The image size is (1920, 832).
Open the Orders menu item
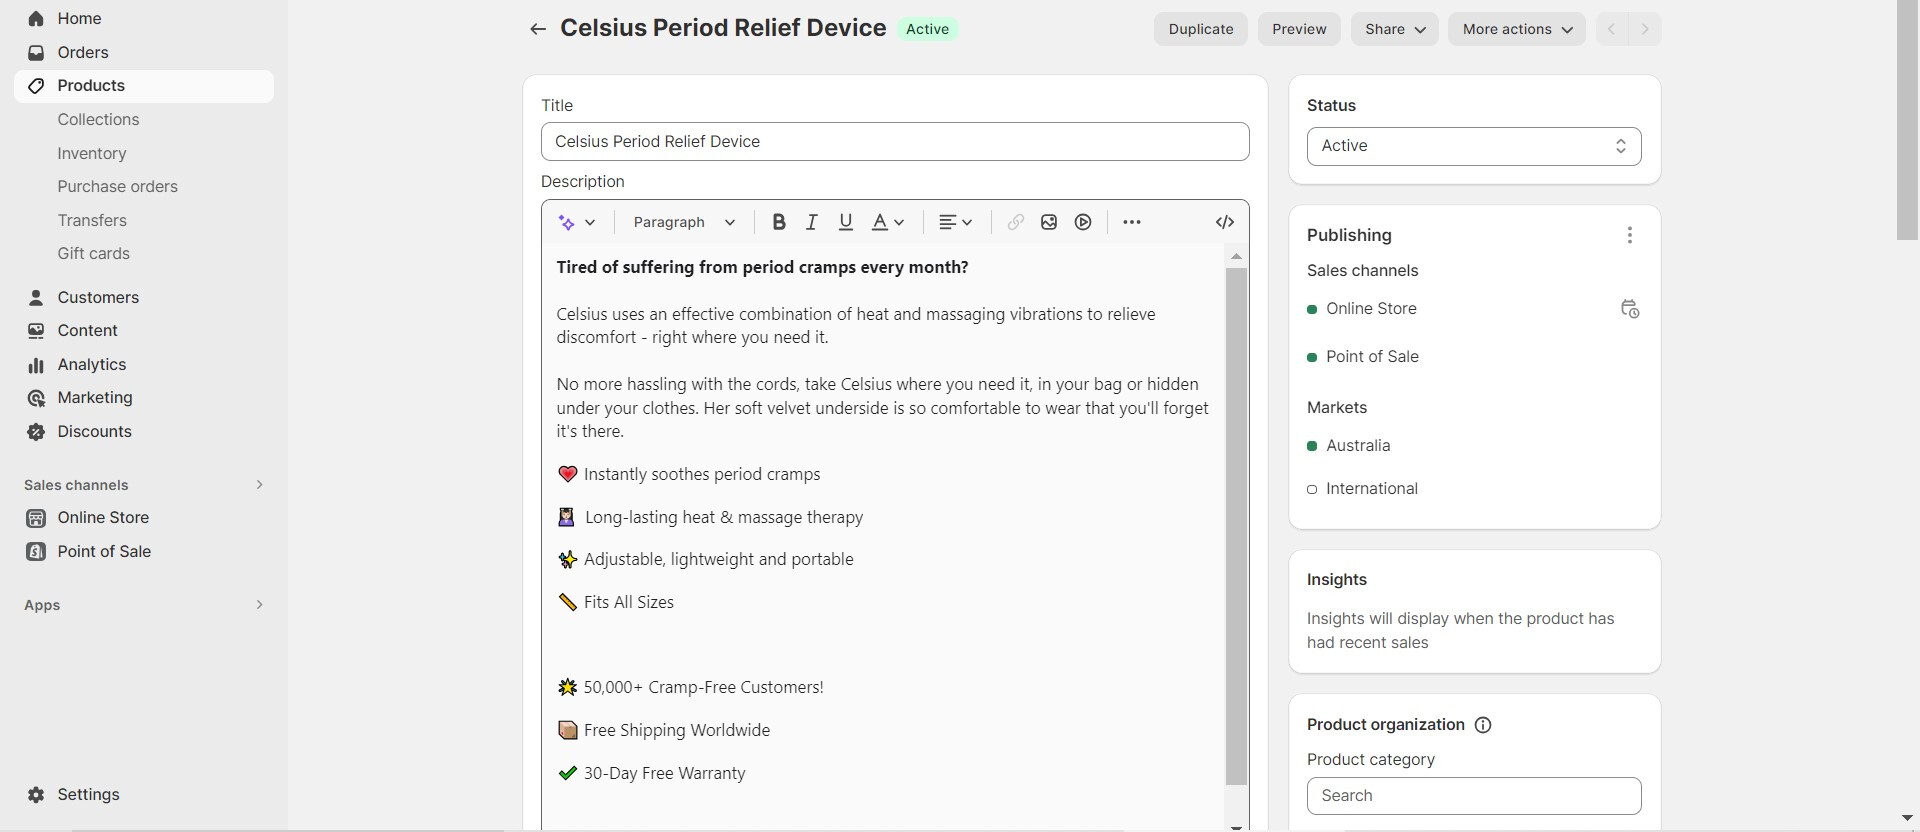click(x=83, y=52)
